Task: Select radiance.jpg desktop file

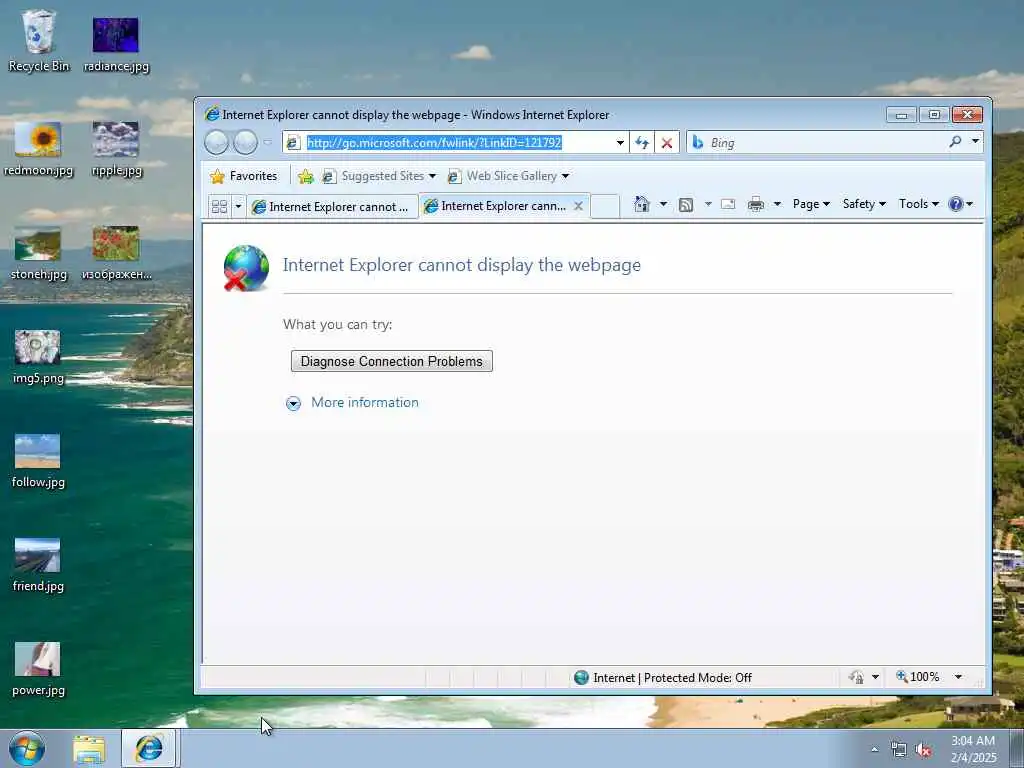Action: 116,44
